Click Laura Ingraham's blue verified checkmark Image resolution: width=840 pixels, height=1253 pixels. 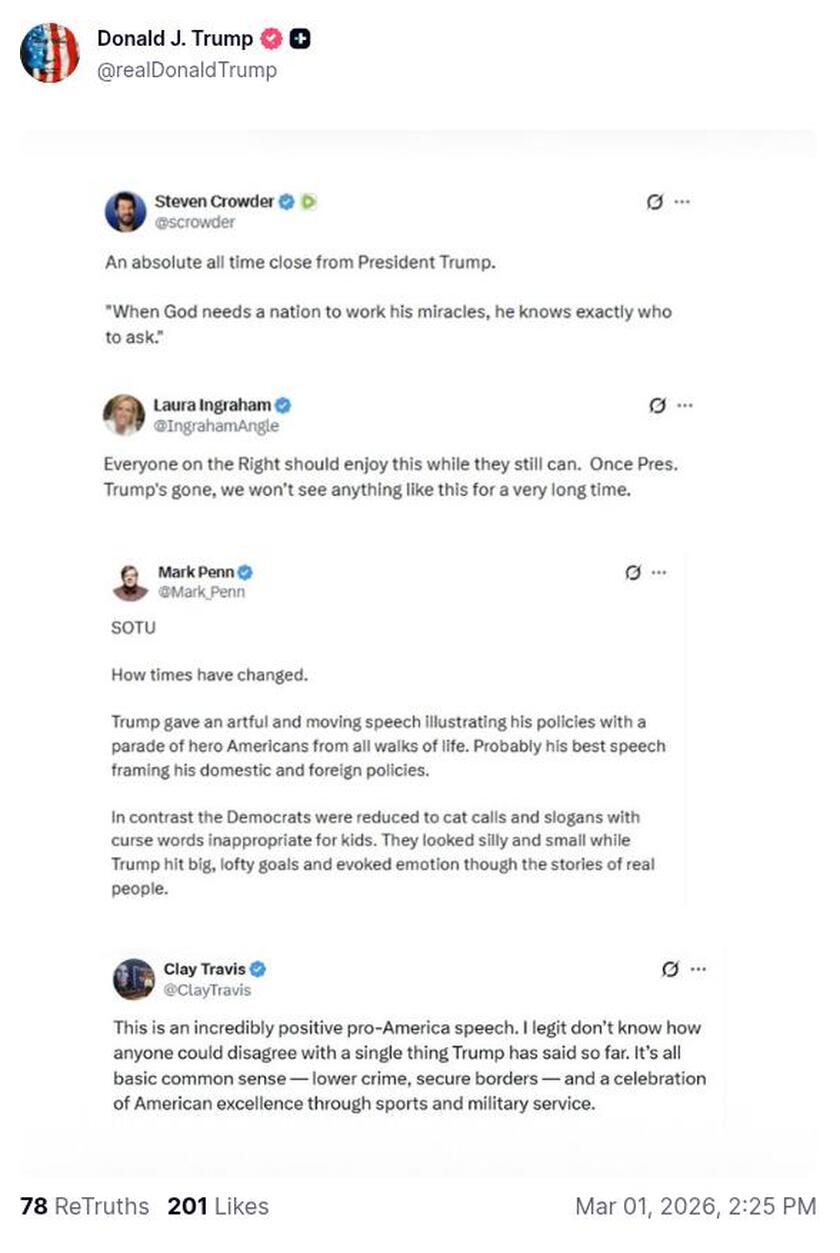[283, 405]
